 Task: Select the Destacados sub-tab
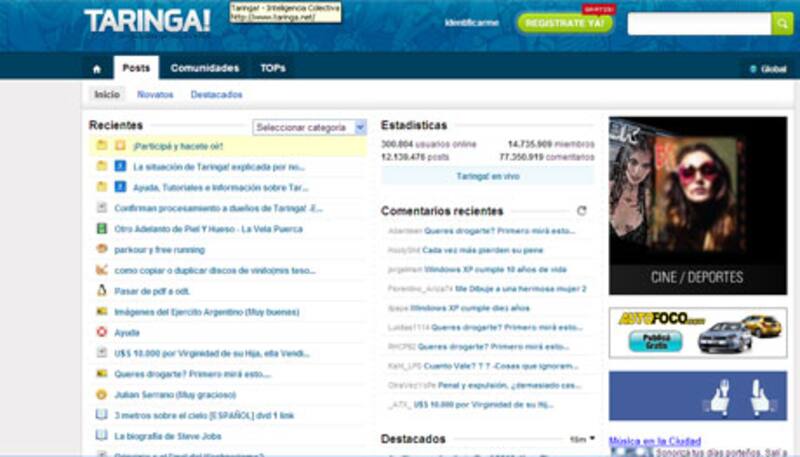pos(216,94)
